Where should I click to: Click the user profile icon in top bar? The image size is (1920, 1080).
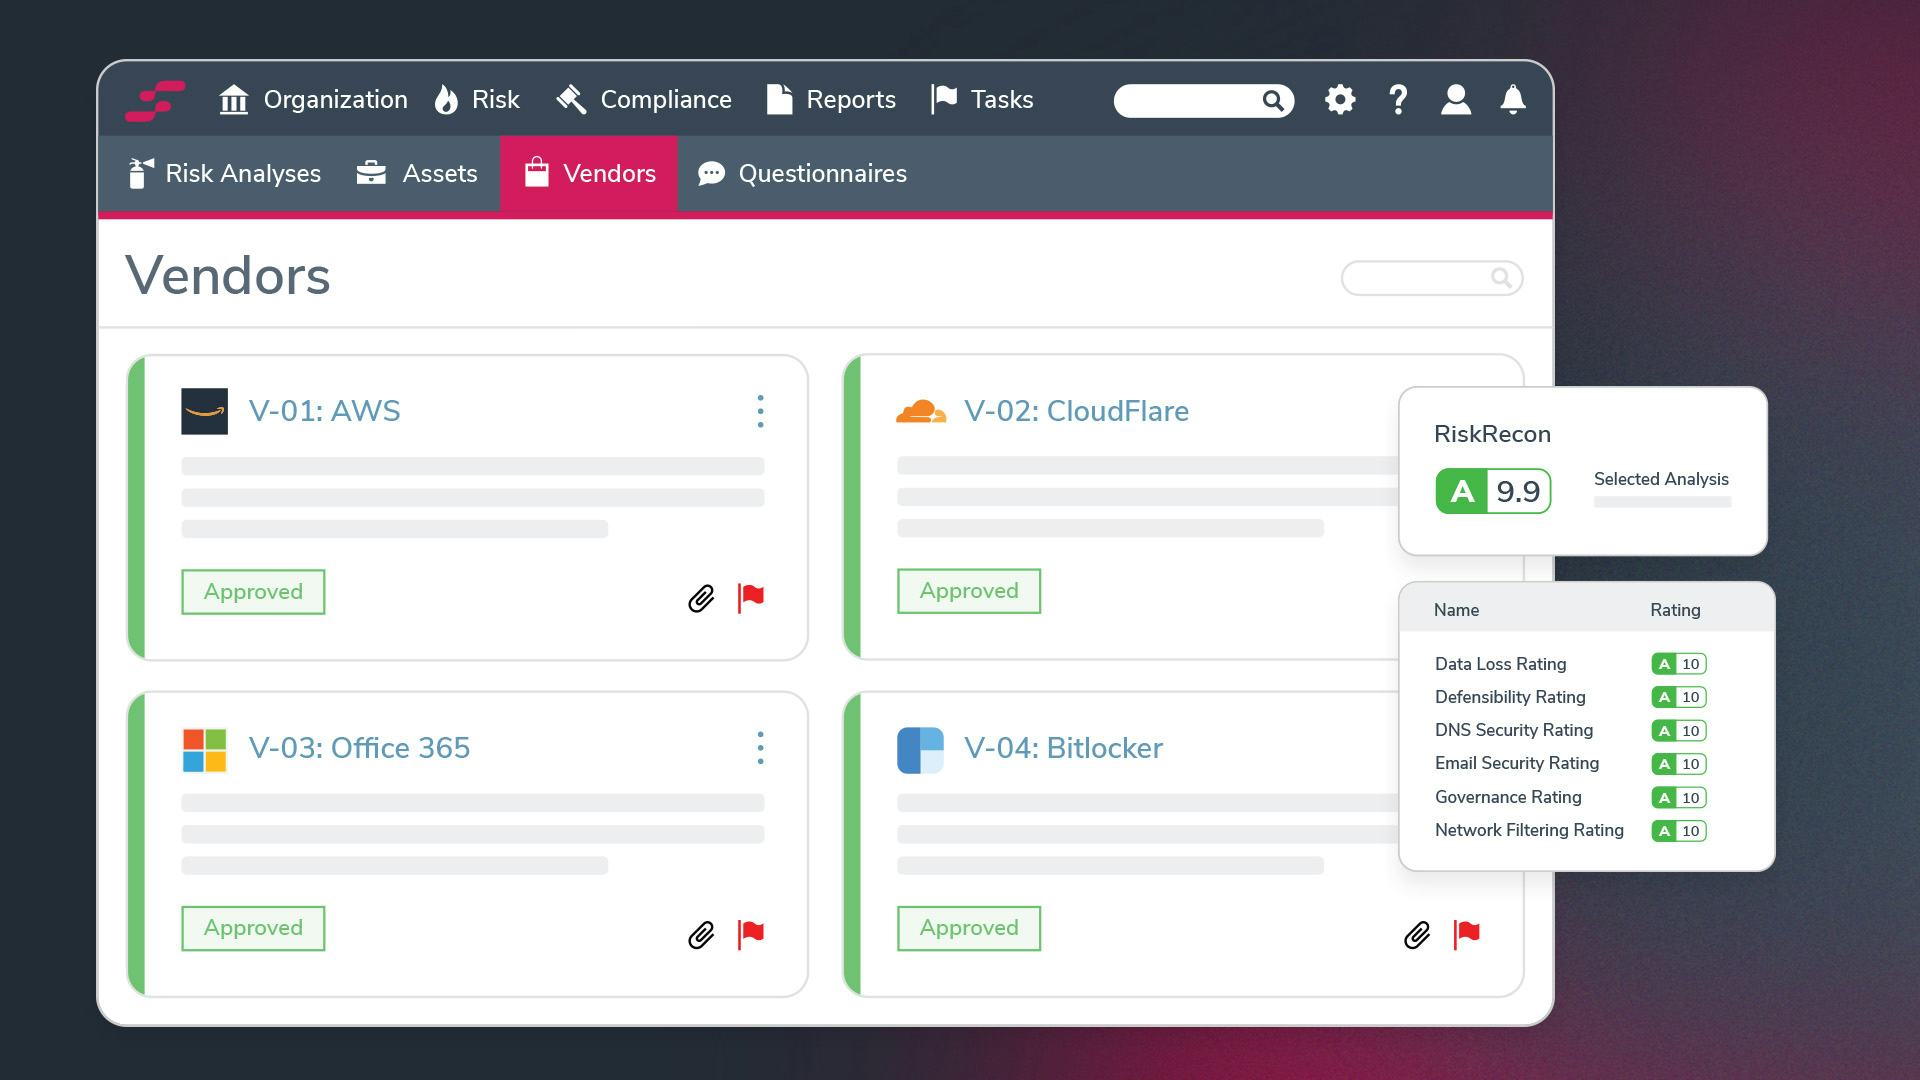pos(1457,99)
